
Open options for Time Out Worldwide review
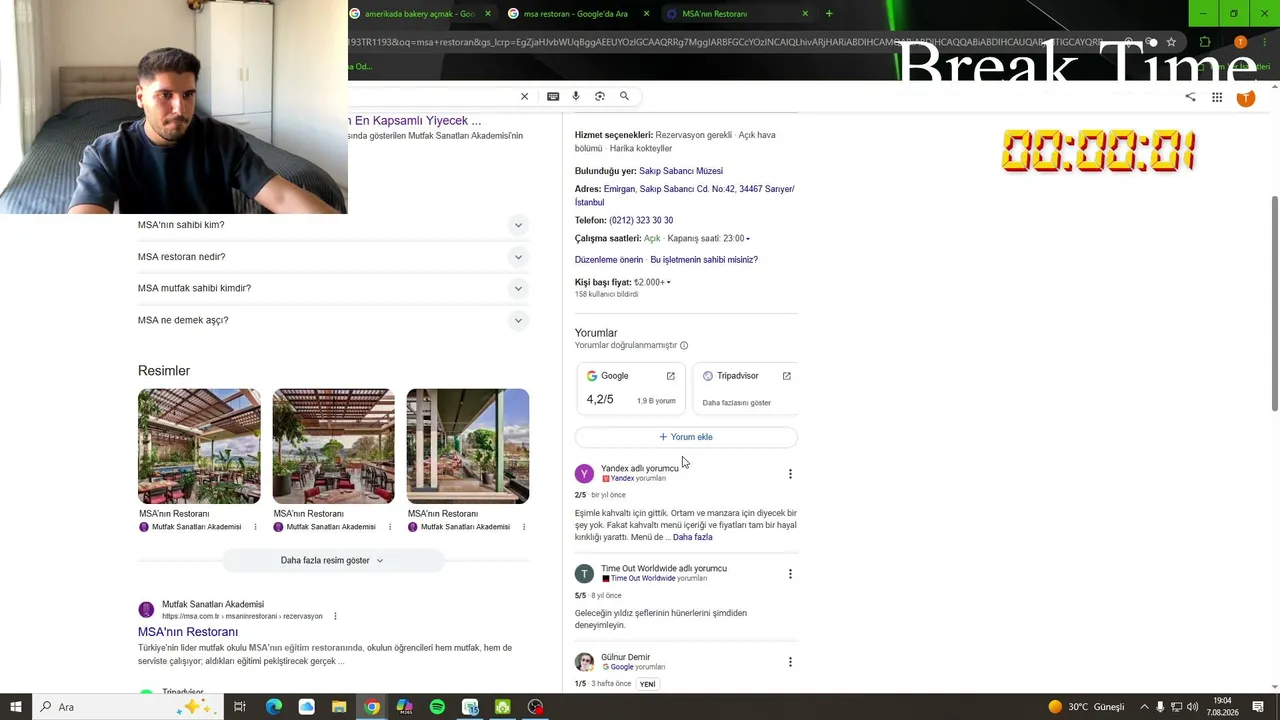(x=790, y=574)
